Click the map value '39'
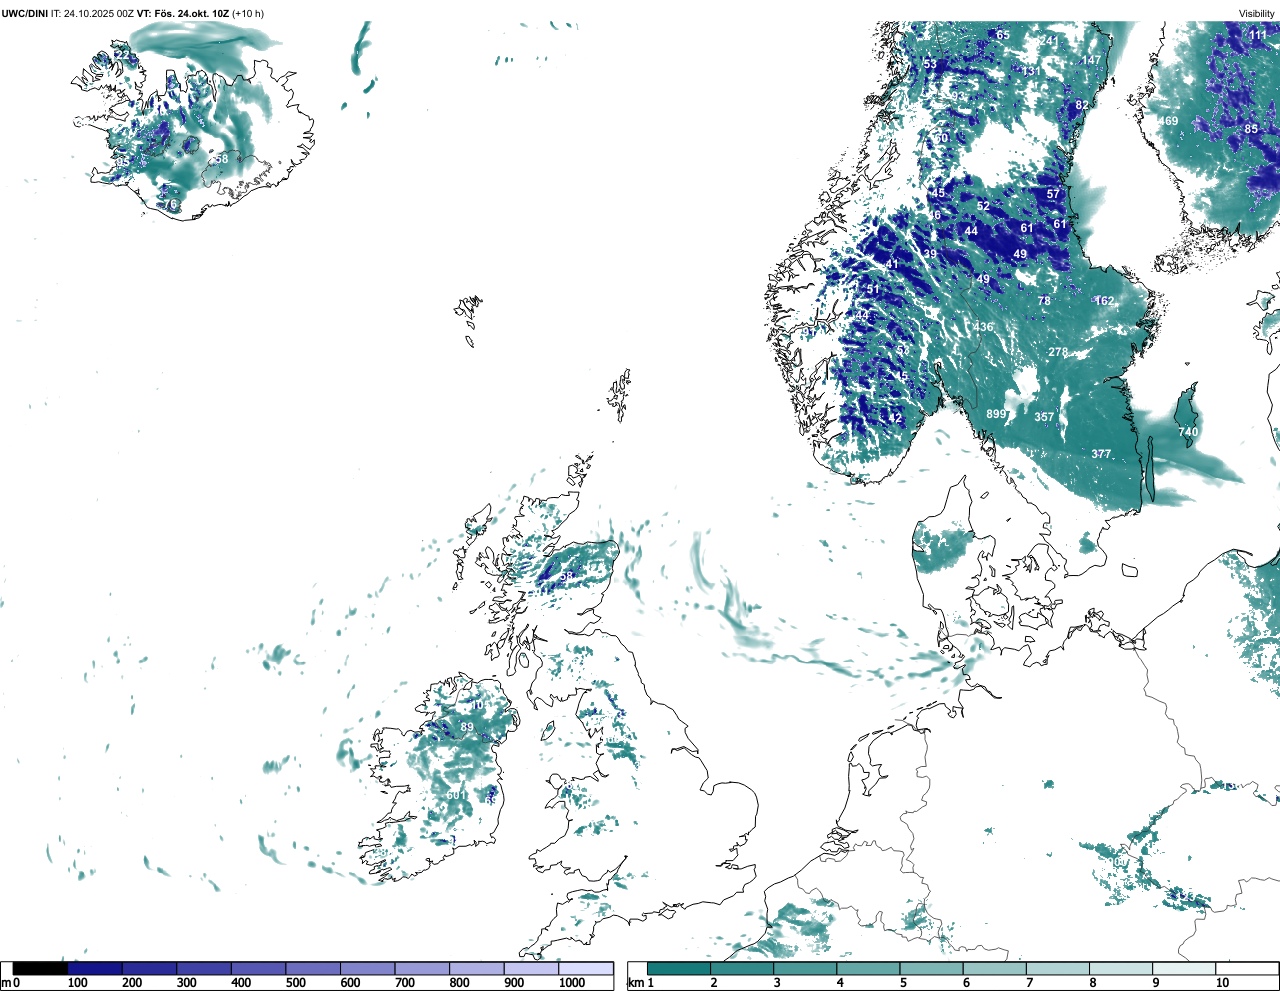 930,254
